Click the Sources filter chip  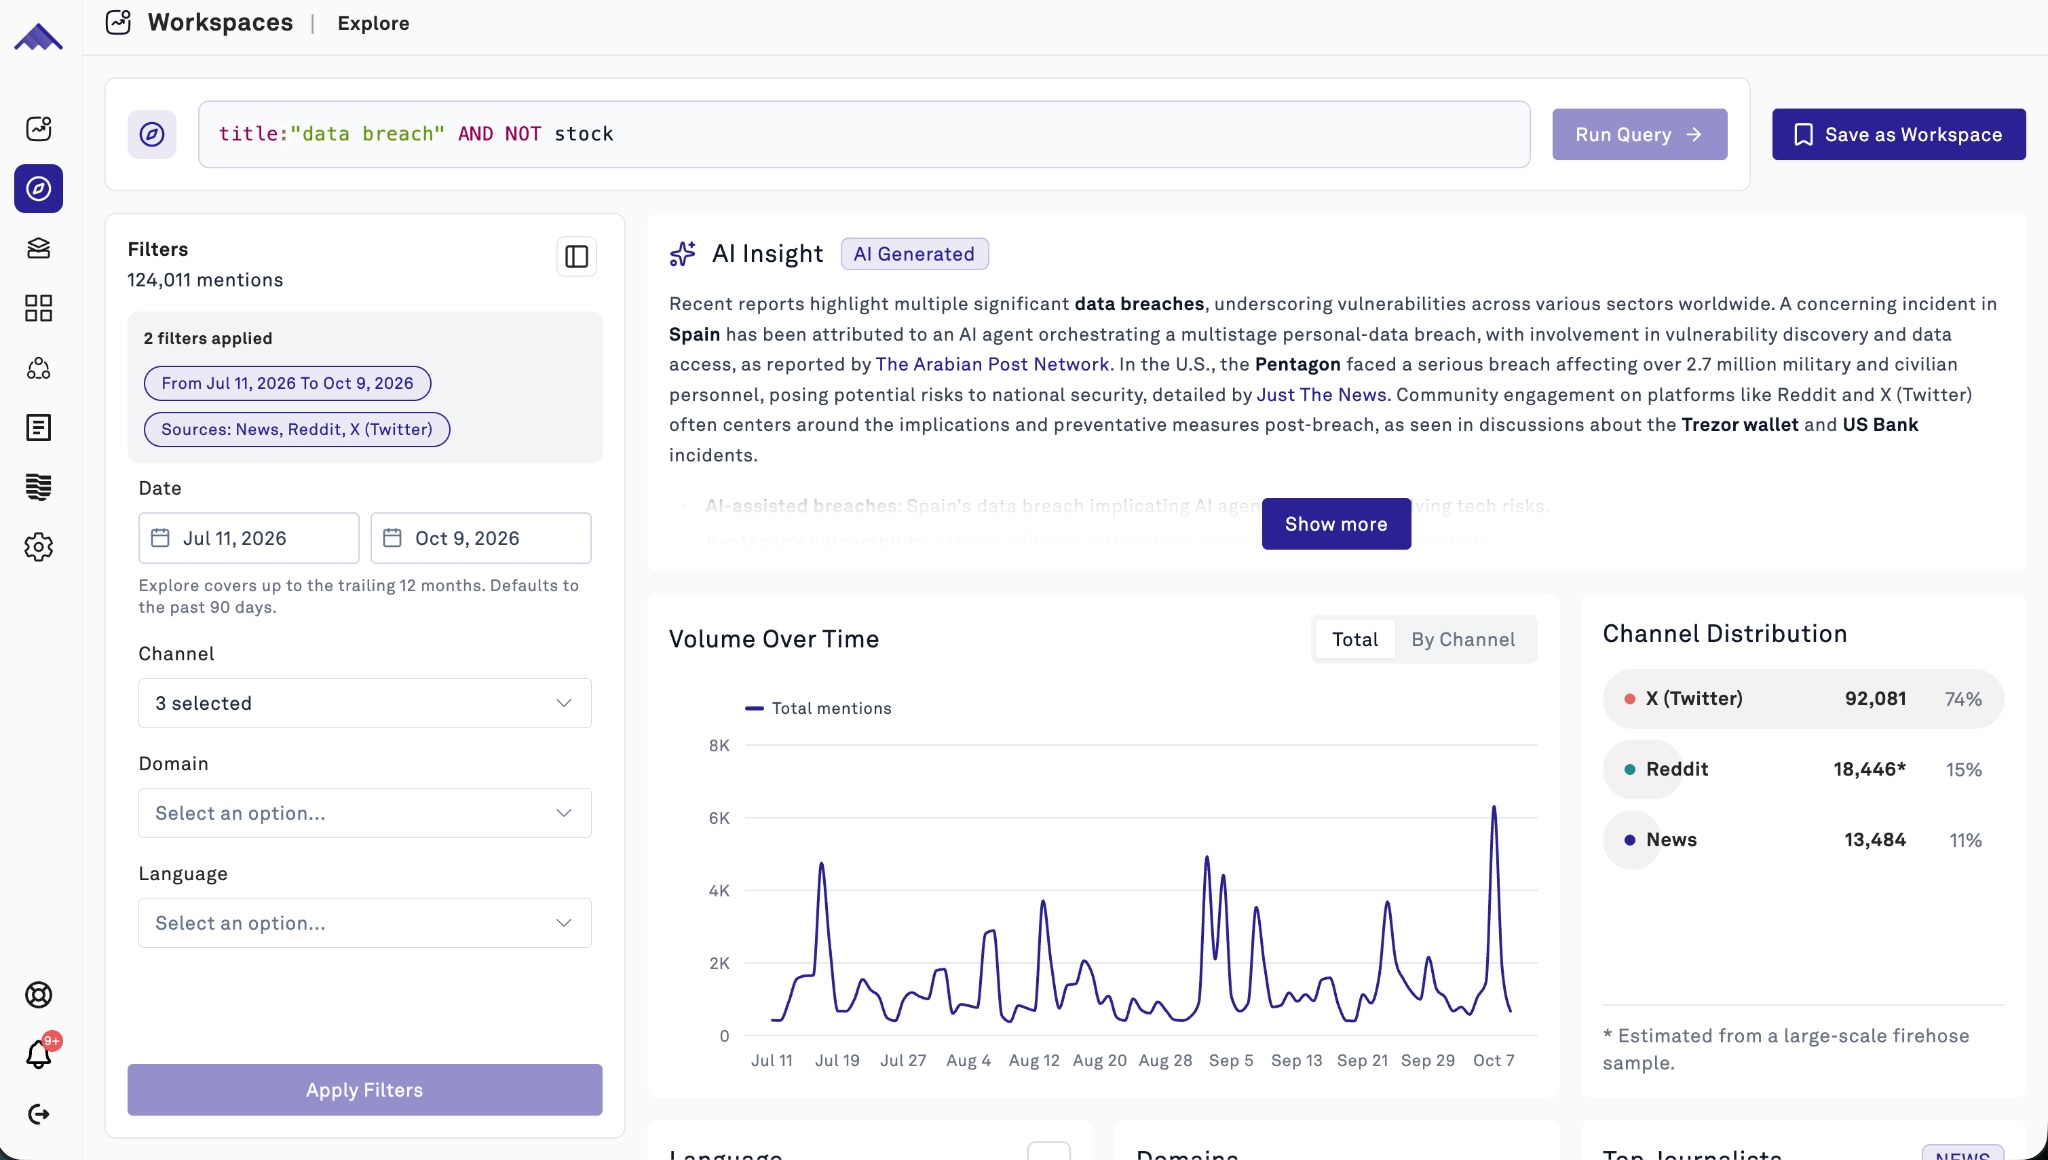click(297, 429)
